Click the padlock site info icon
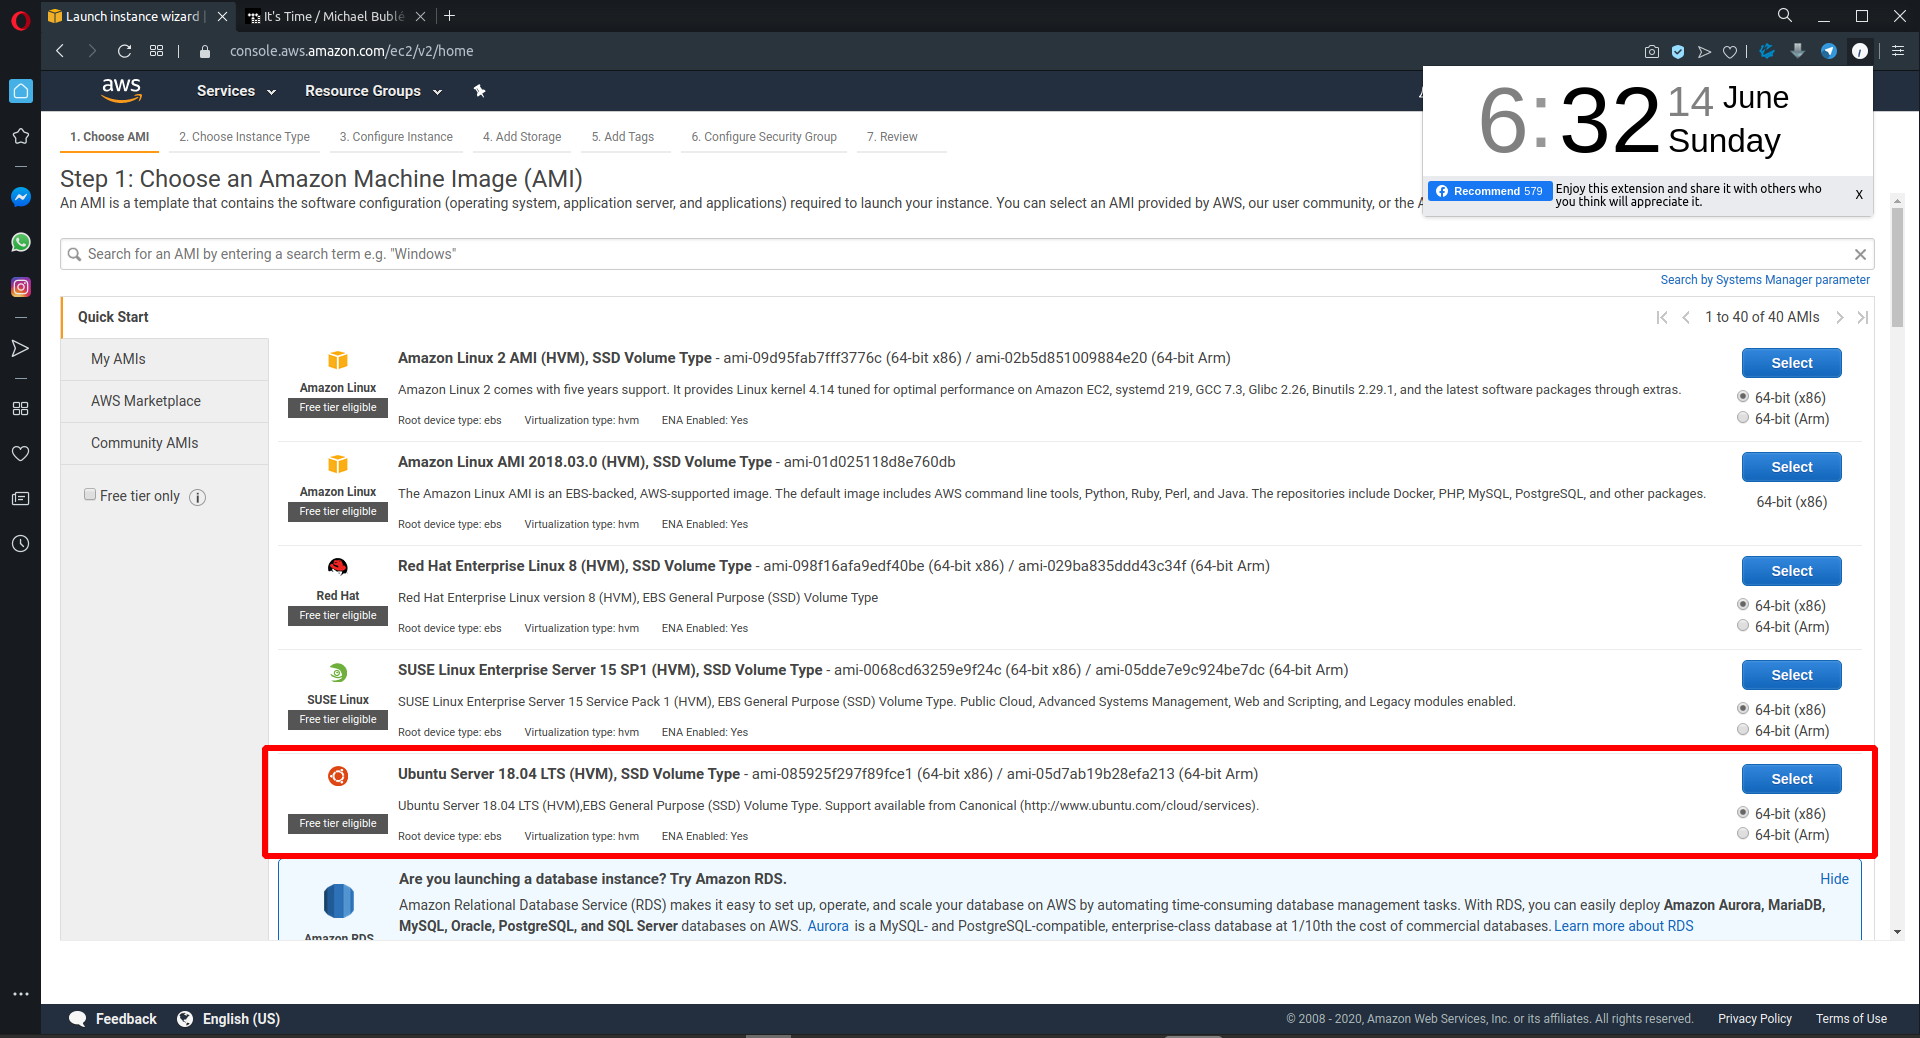Screen dimensions: 1920x1038 point(205,51)
